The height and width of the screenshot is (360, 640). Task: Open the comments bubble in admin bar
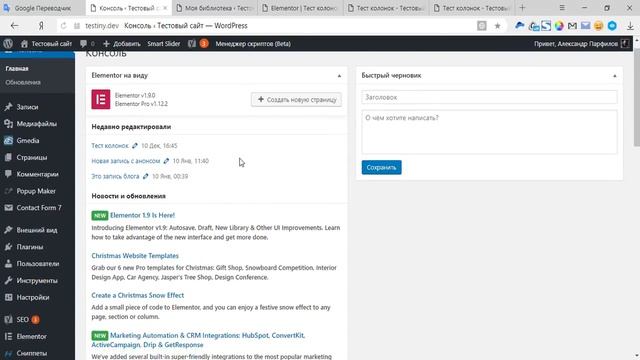click(87, 44)
